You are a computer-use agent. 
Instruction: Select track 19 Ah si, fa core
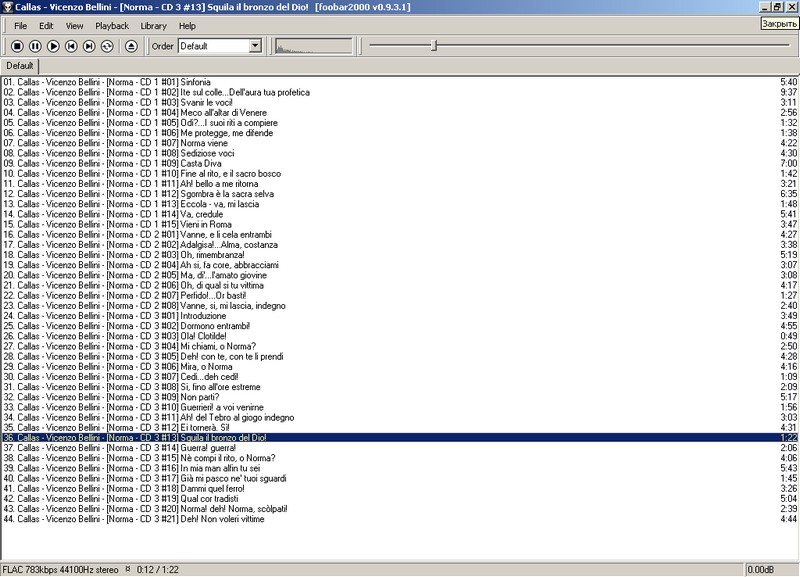pos(399,265)
